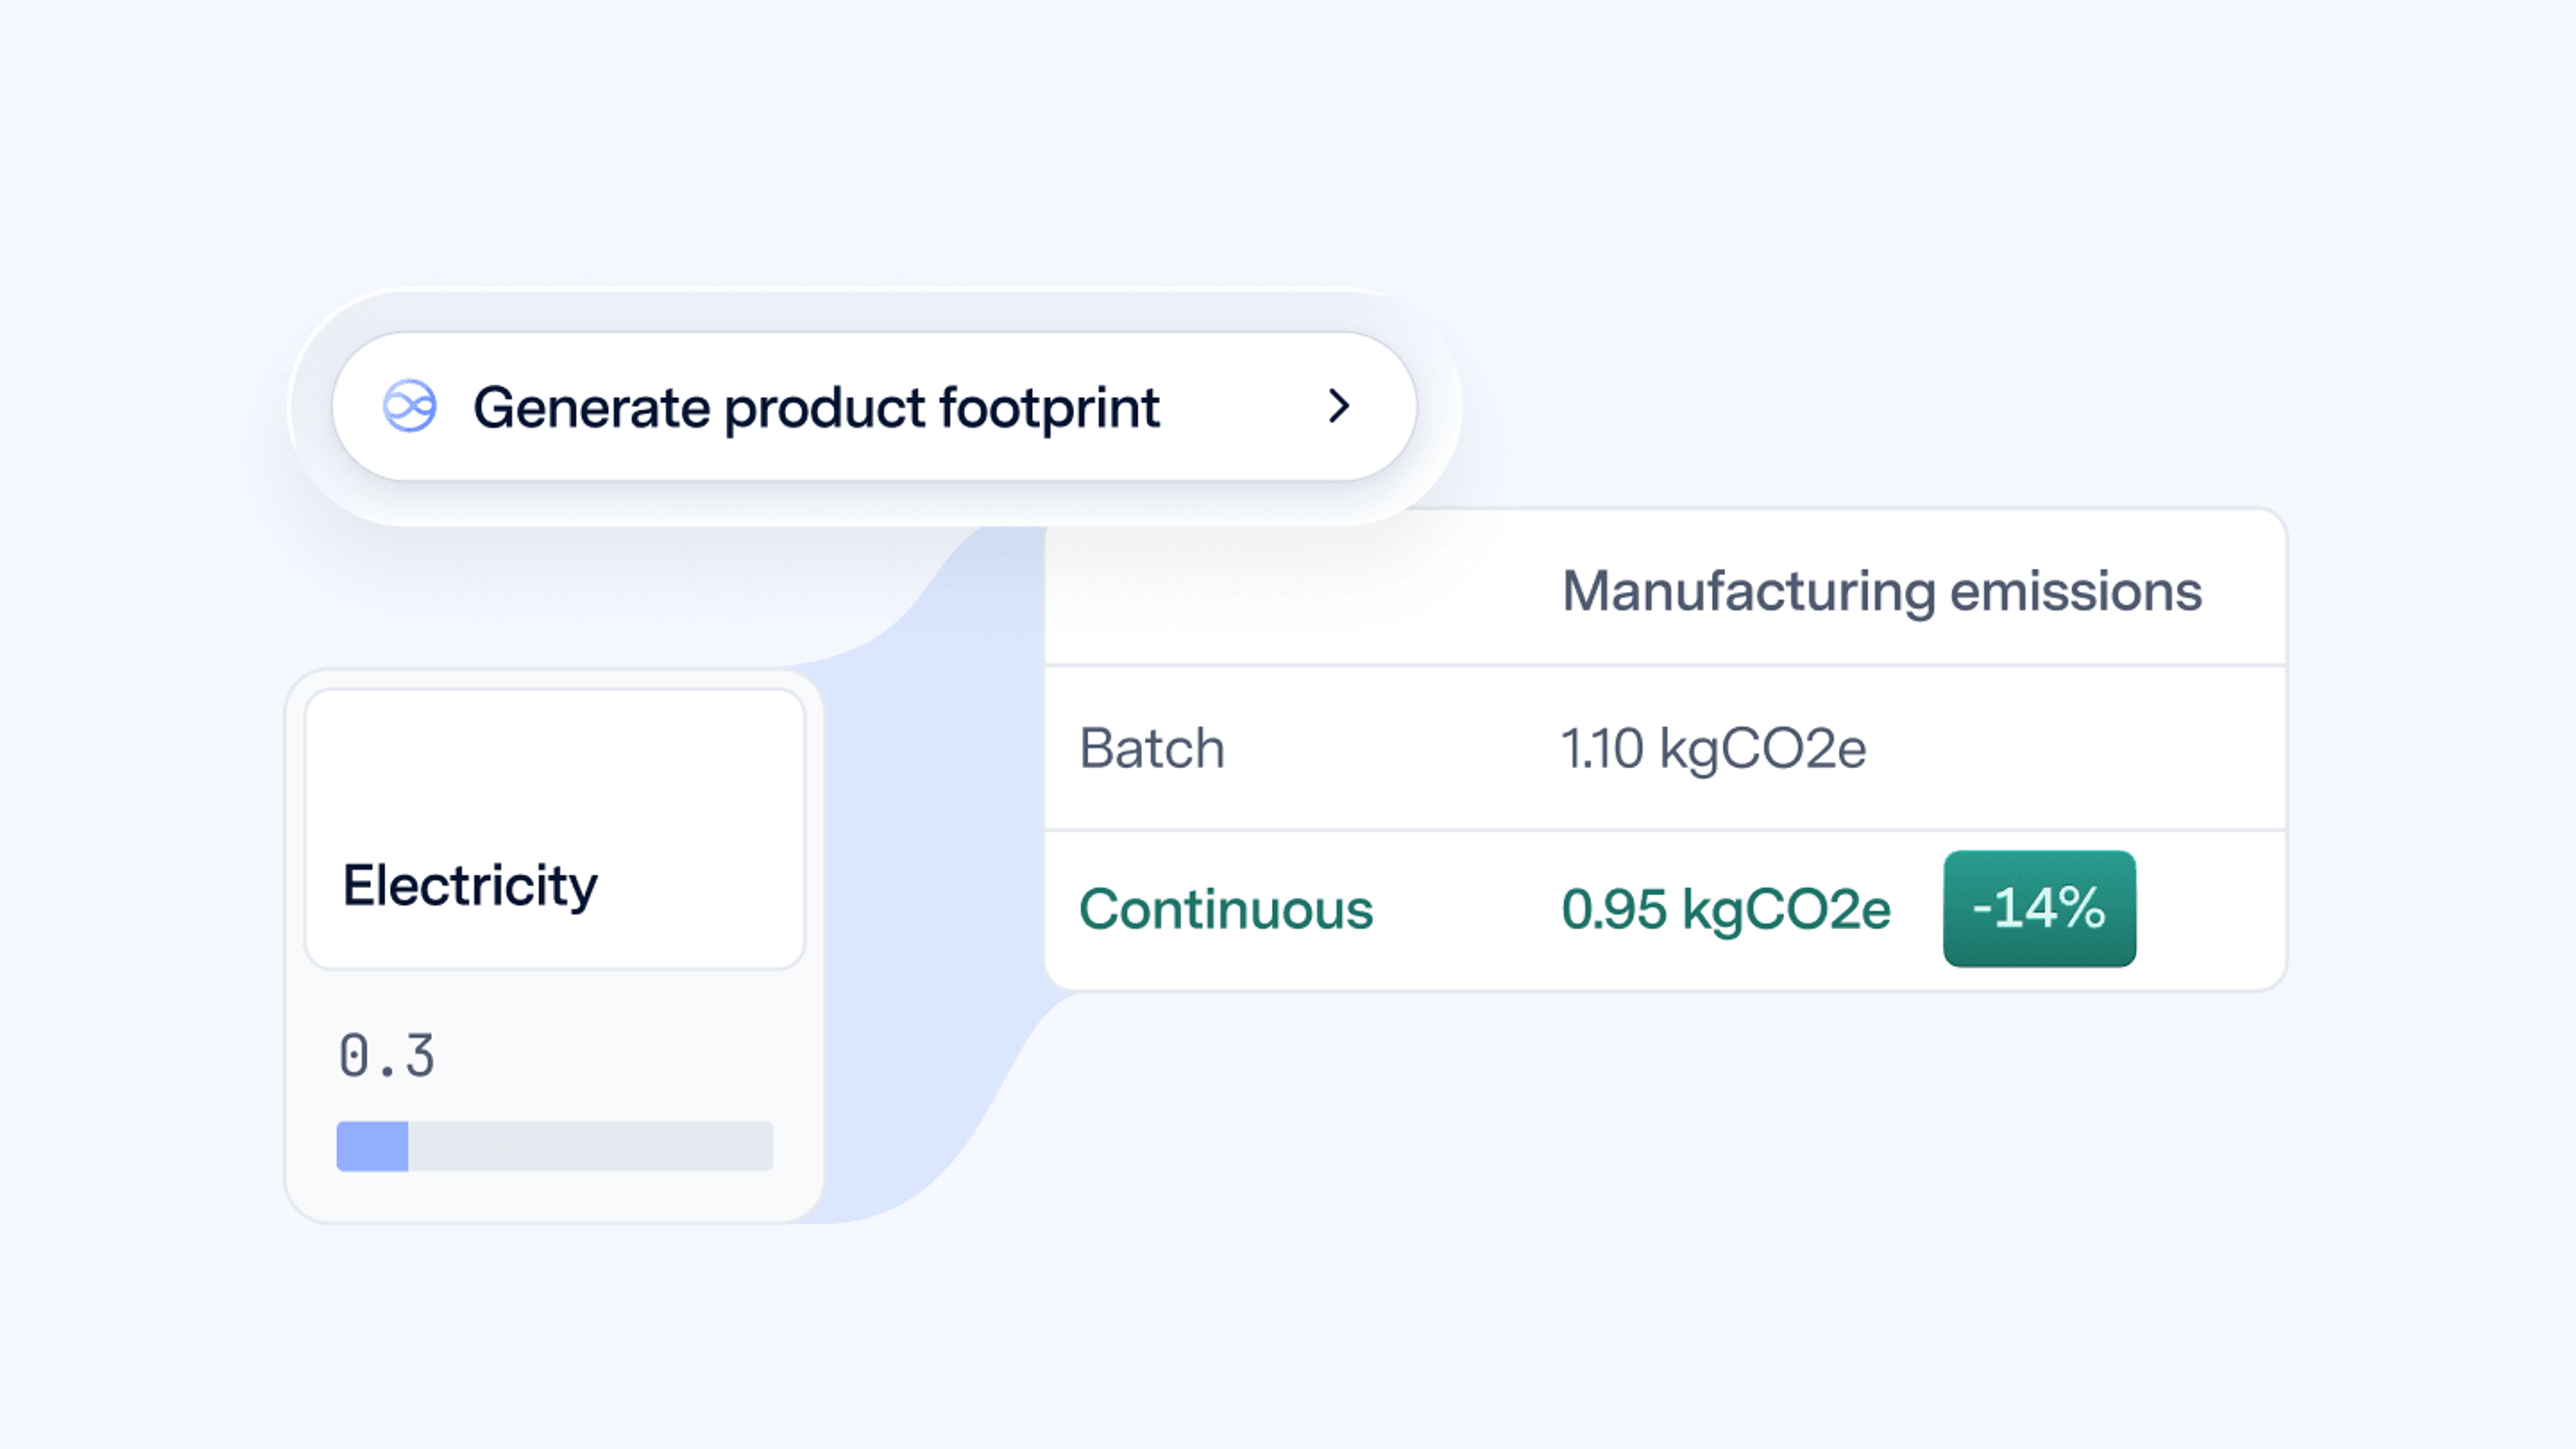Click the -14% green badge
Screen dimensions: 2576x1449
point(2039,908)
